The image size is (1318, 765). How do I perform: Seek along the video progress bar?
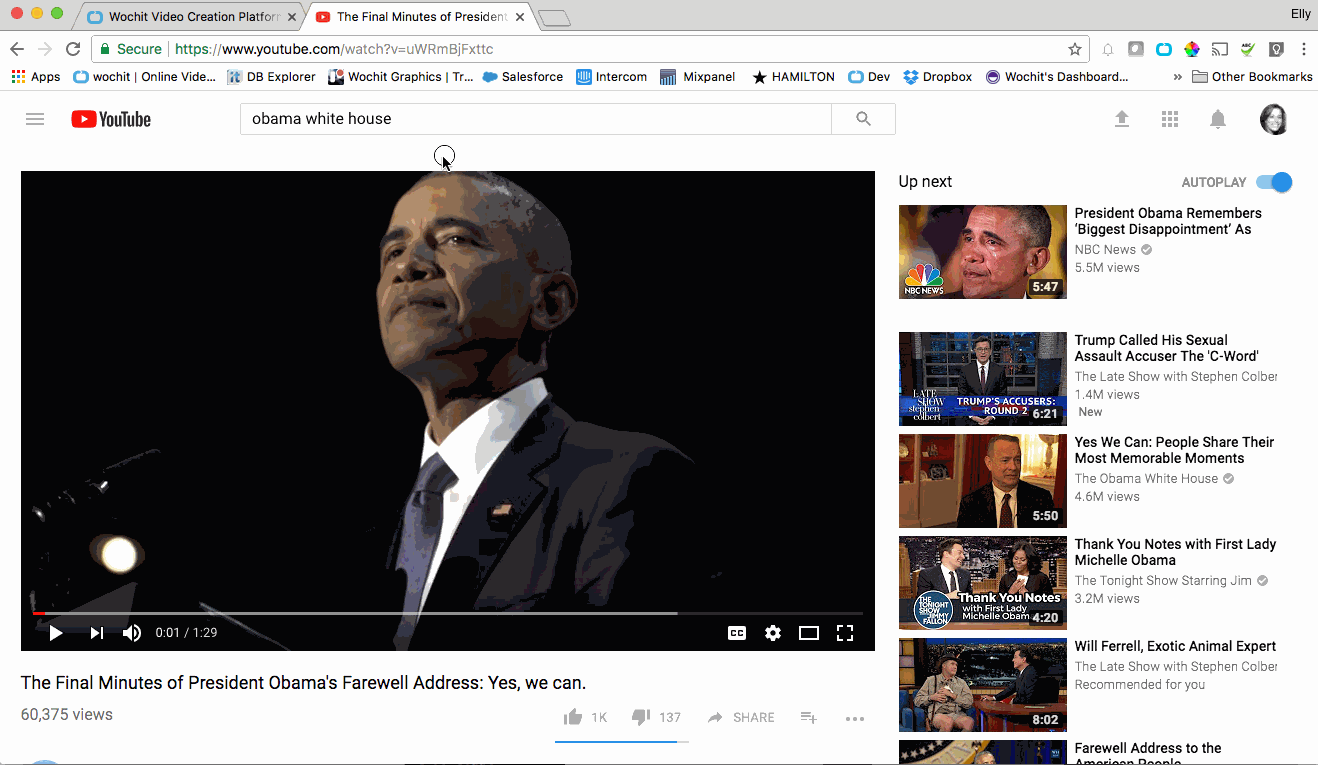coord(448,613)
